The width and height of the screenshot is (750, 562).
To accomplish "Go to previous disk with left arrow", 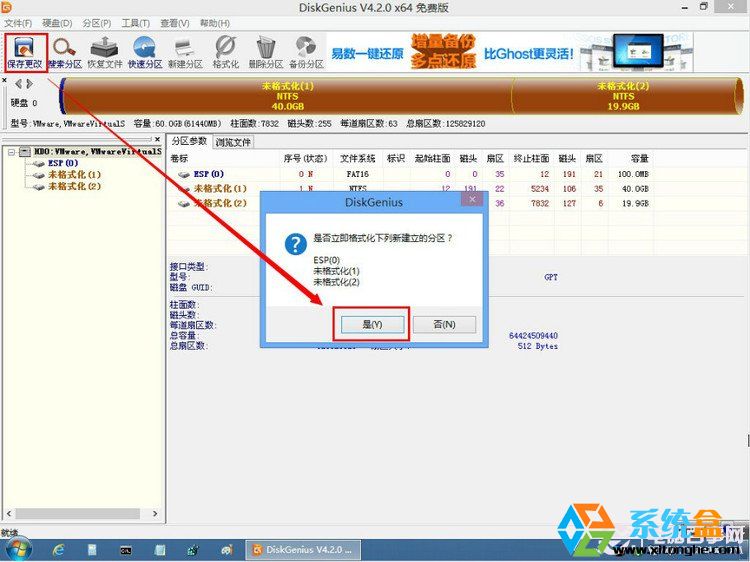I will click(18, 84).
